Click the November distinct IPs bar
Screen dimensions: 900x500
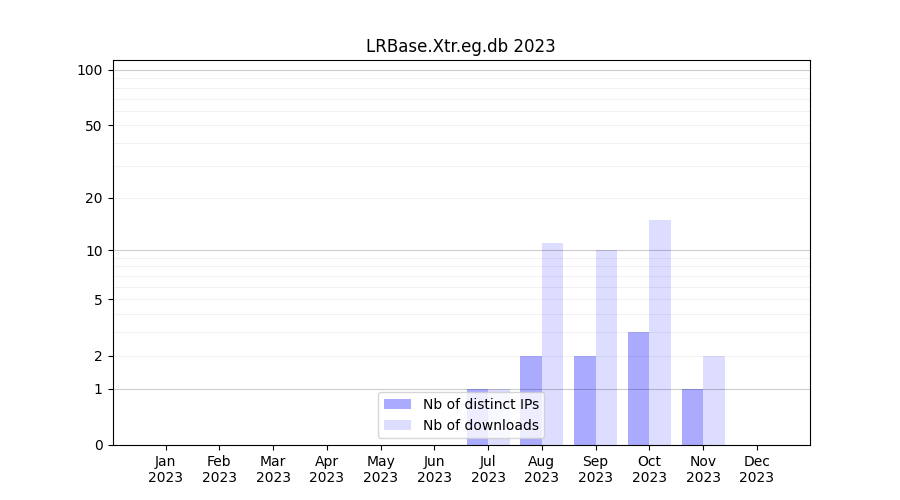(x=692, y=417)
